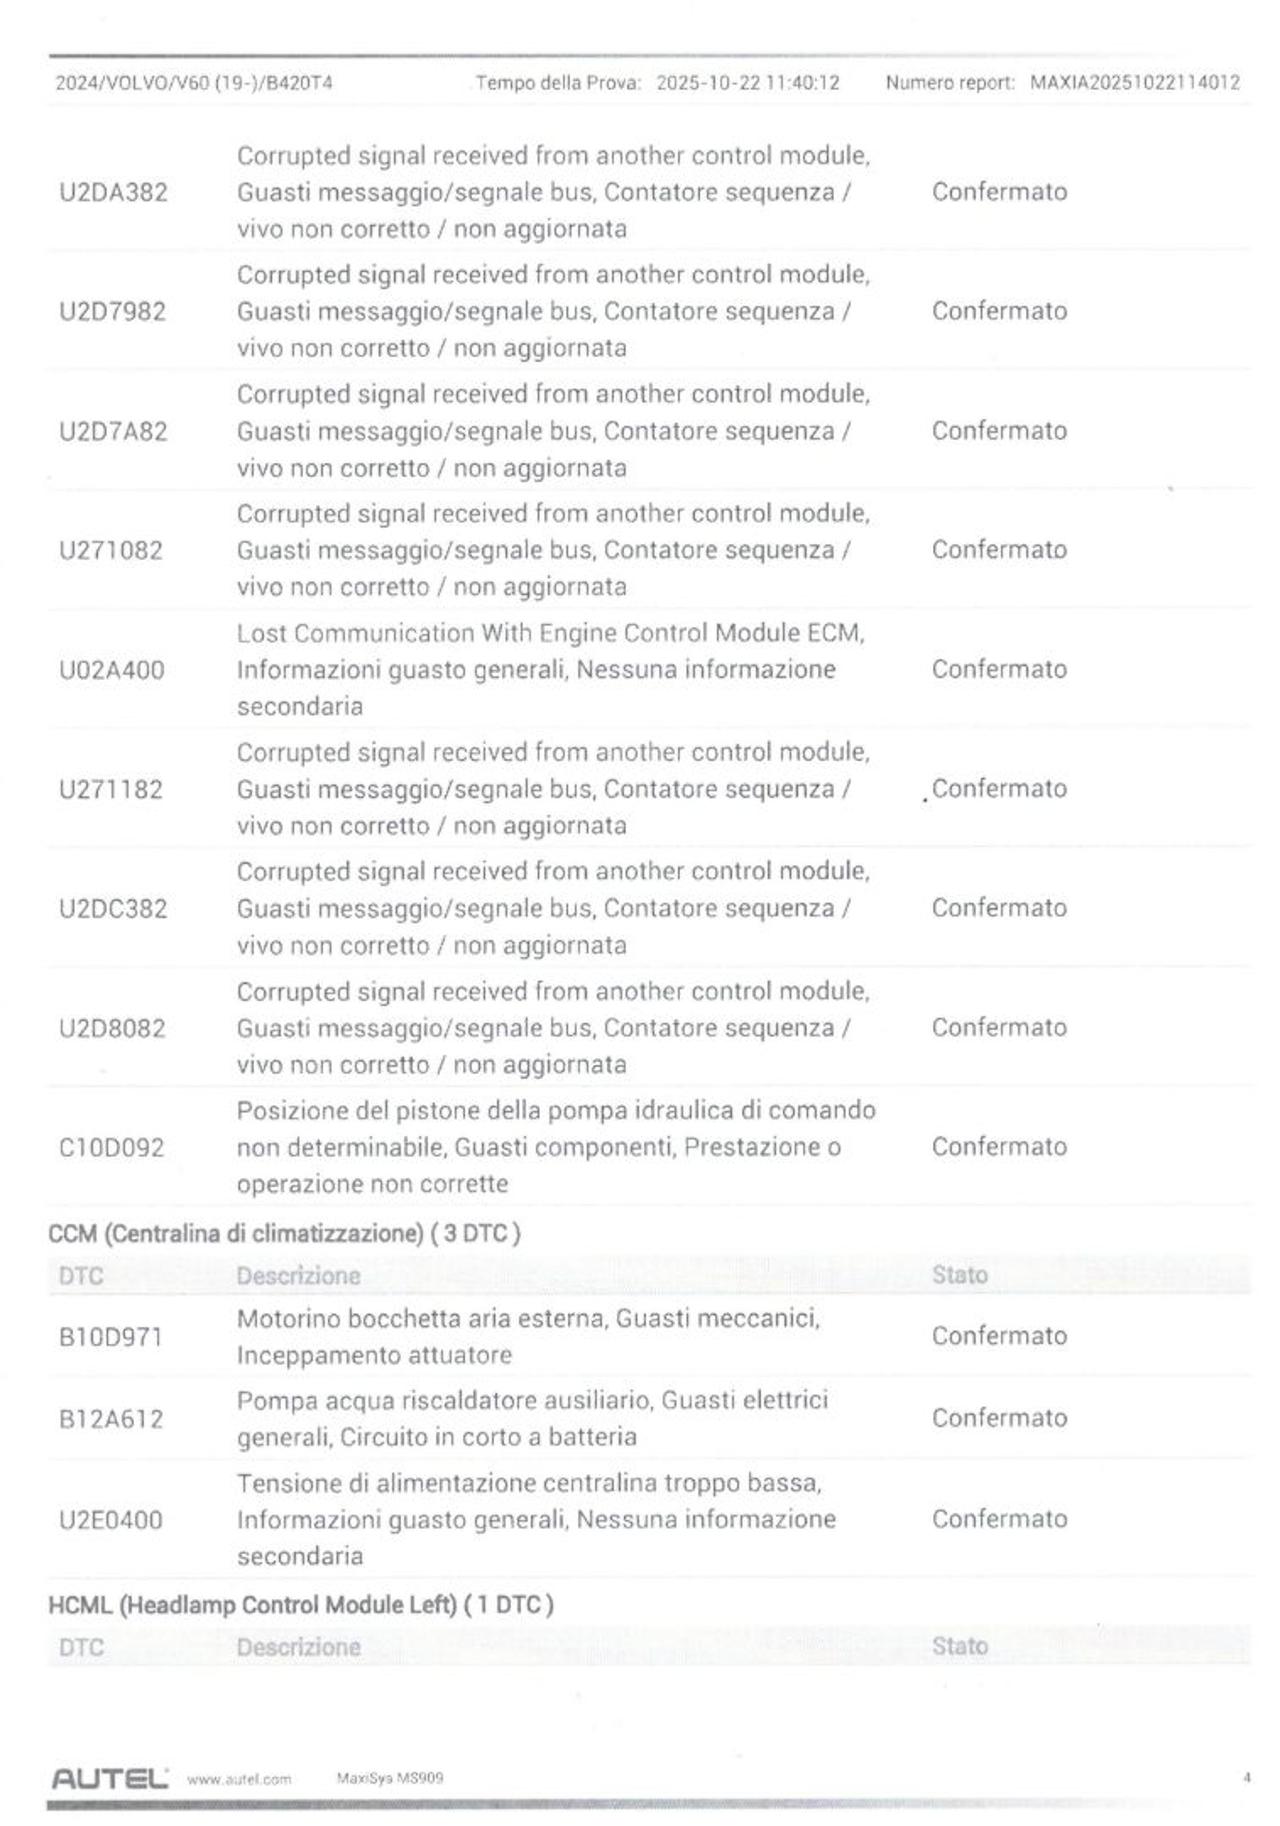Screen dimensions: 1280x1826
Task: Select the U02A400 fault code
Action: (x=112, y=670)
